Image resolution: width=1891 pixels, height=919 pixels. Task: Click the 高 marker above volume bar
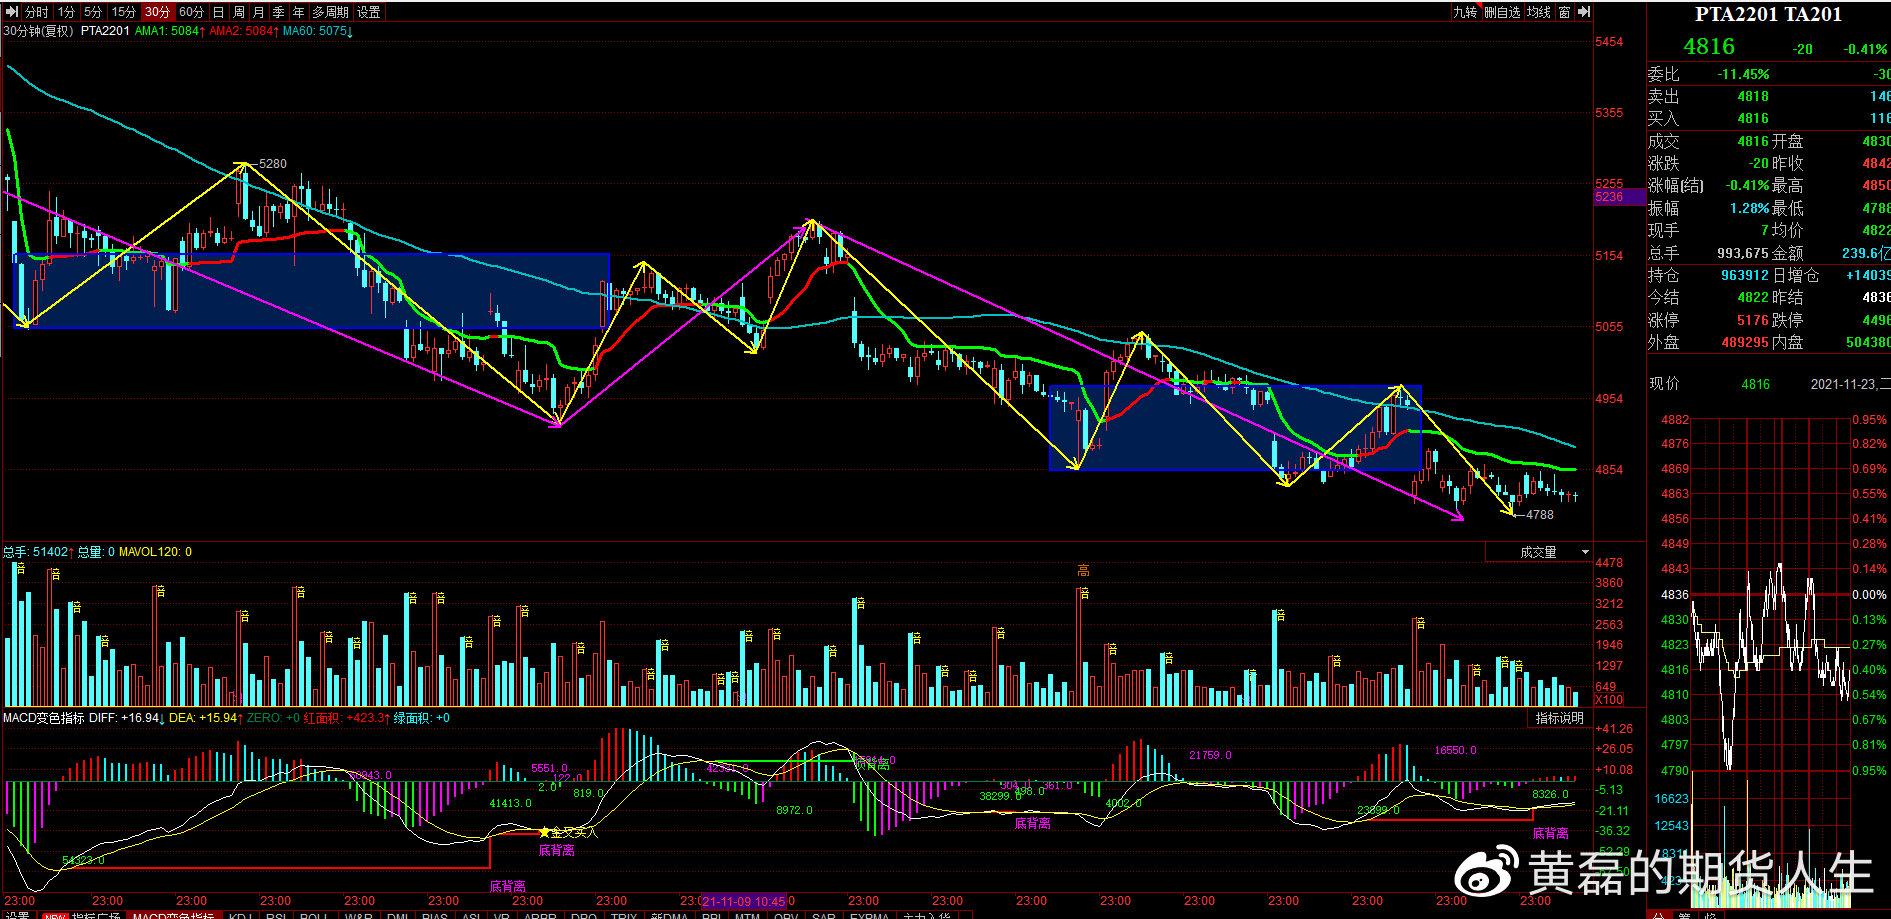coord(1083,571)
